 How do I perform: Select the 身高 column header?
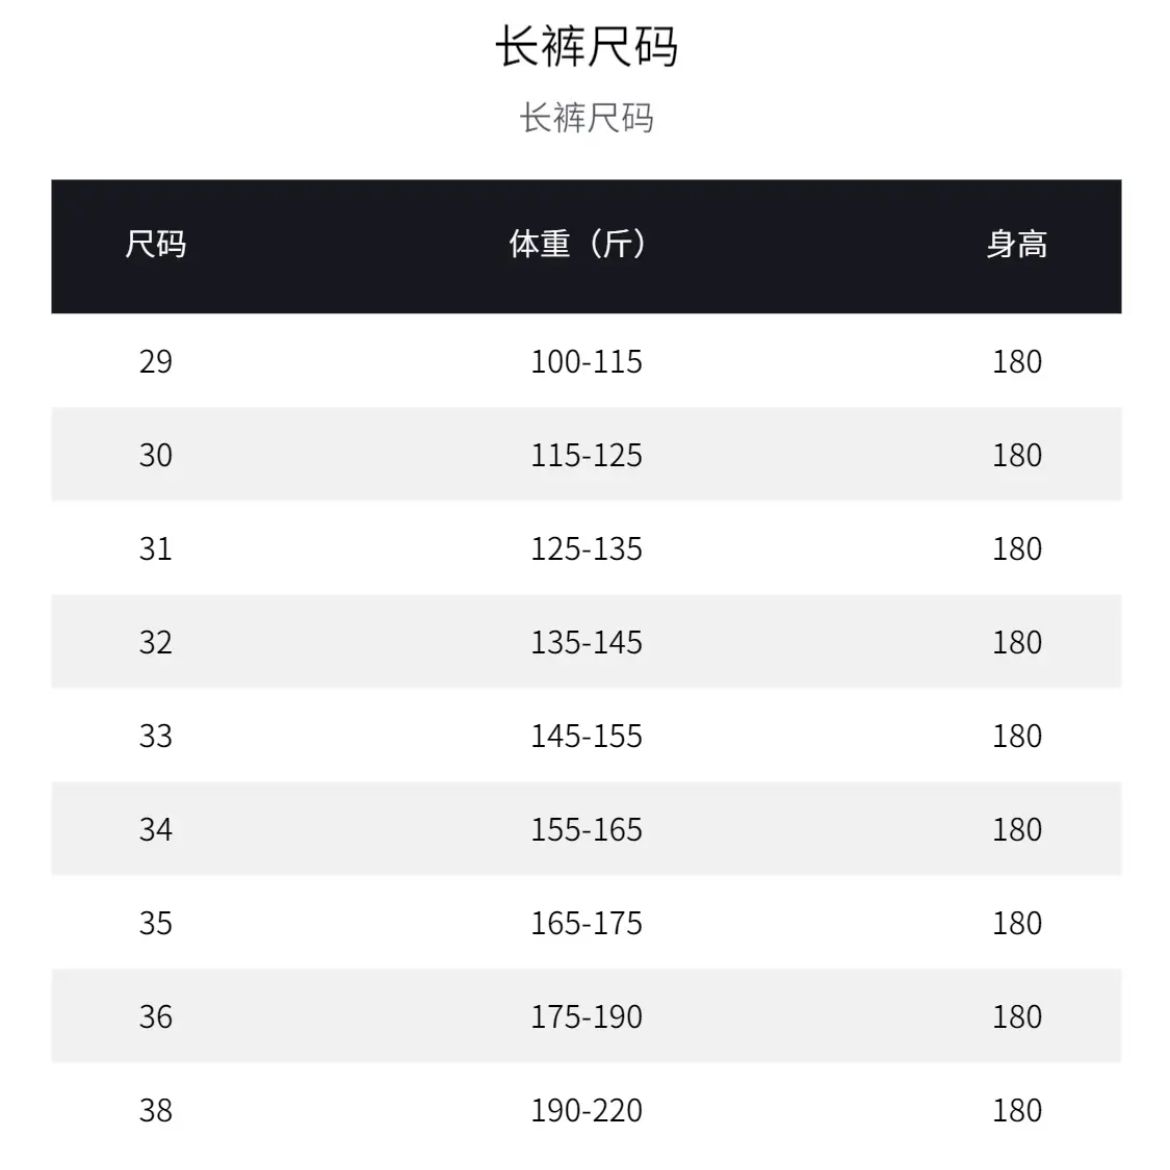(x=1016, y=244)
